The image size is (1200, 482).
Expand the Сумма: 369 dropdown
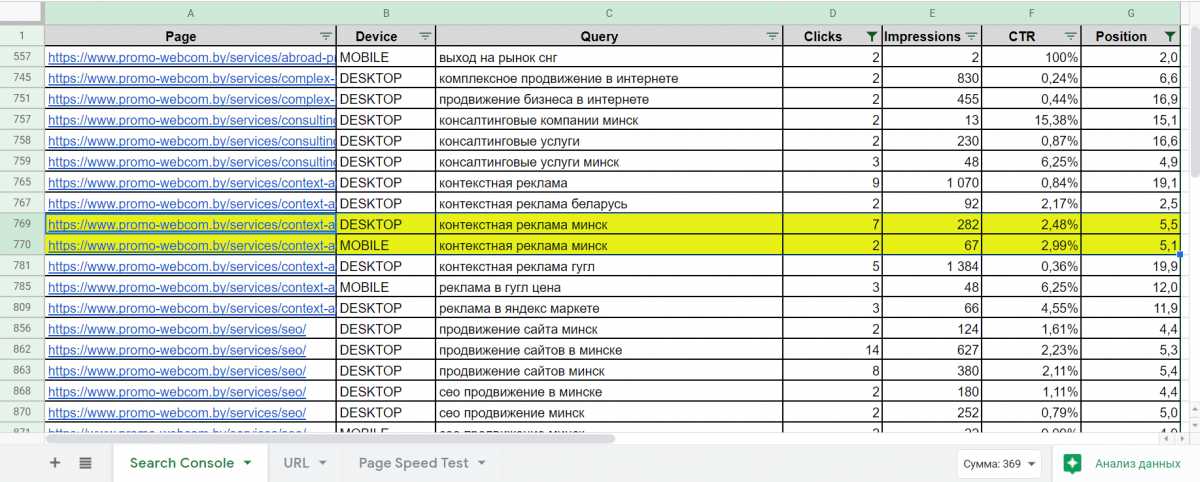tap(999, 463)
